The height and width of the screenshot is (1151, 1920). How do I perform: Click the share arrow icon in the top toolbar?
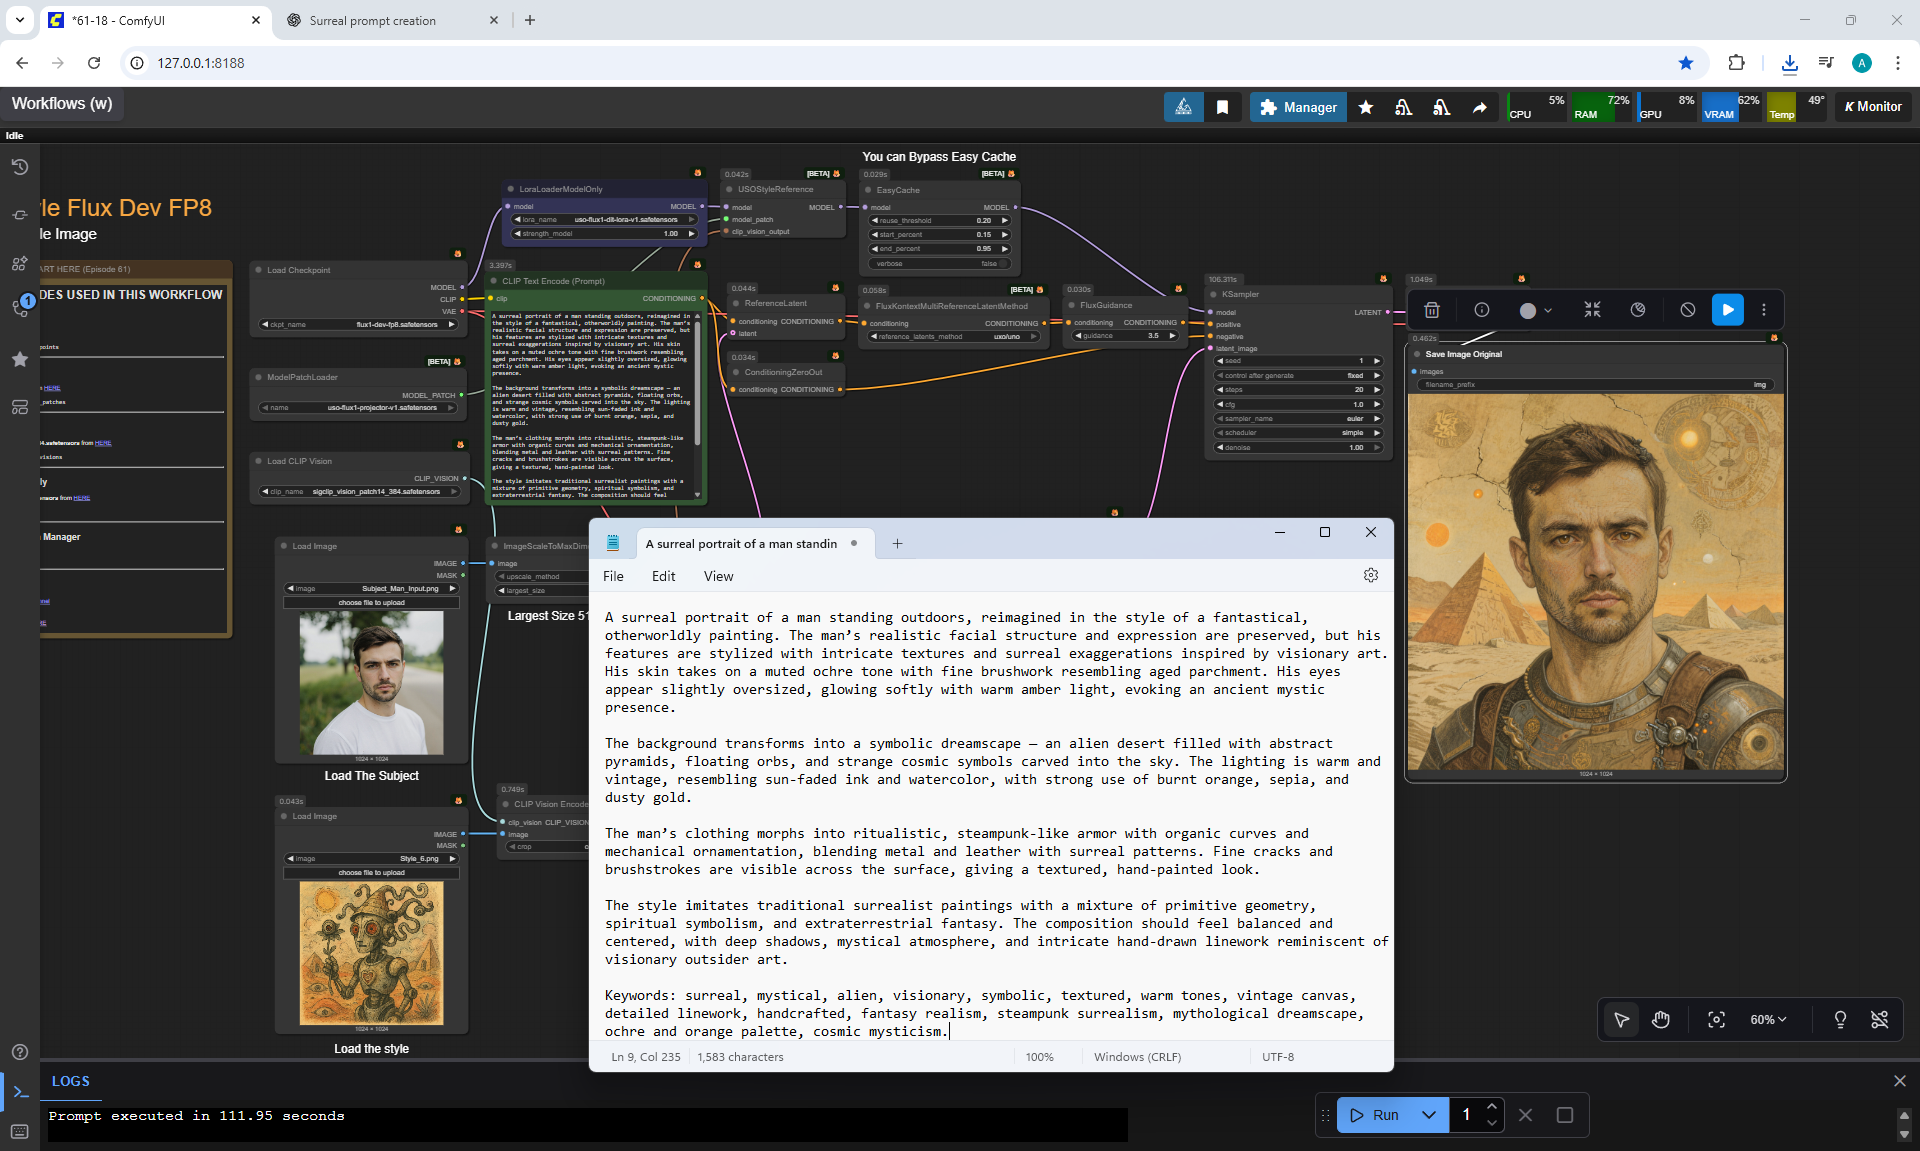[1479, 107]
